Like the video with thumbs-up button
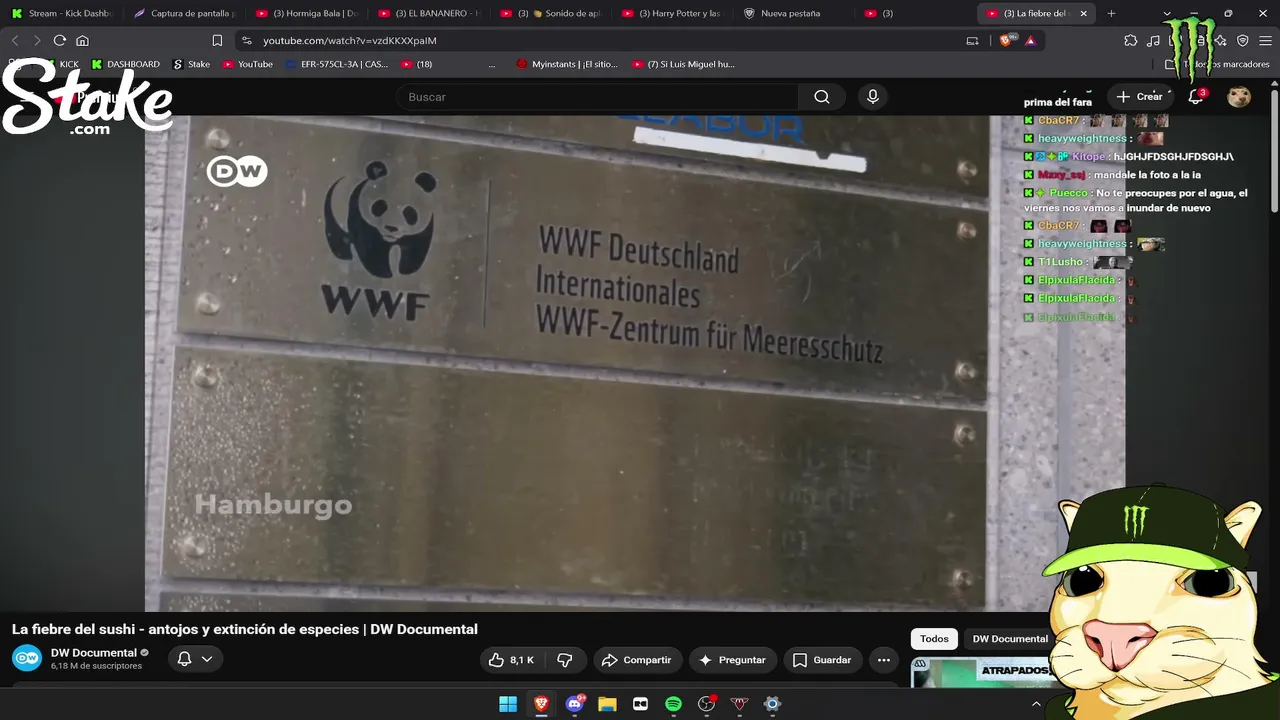 click(511, 660)
